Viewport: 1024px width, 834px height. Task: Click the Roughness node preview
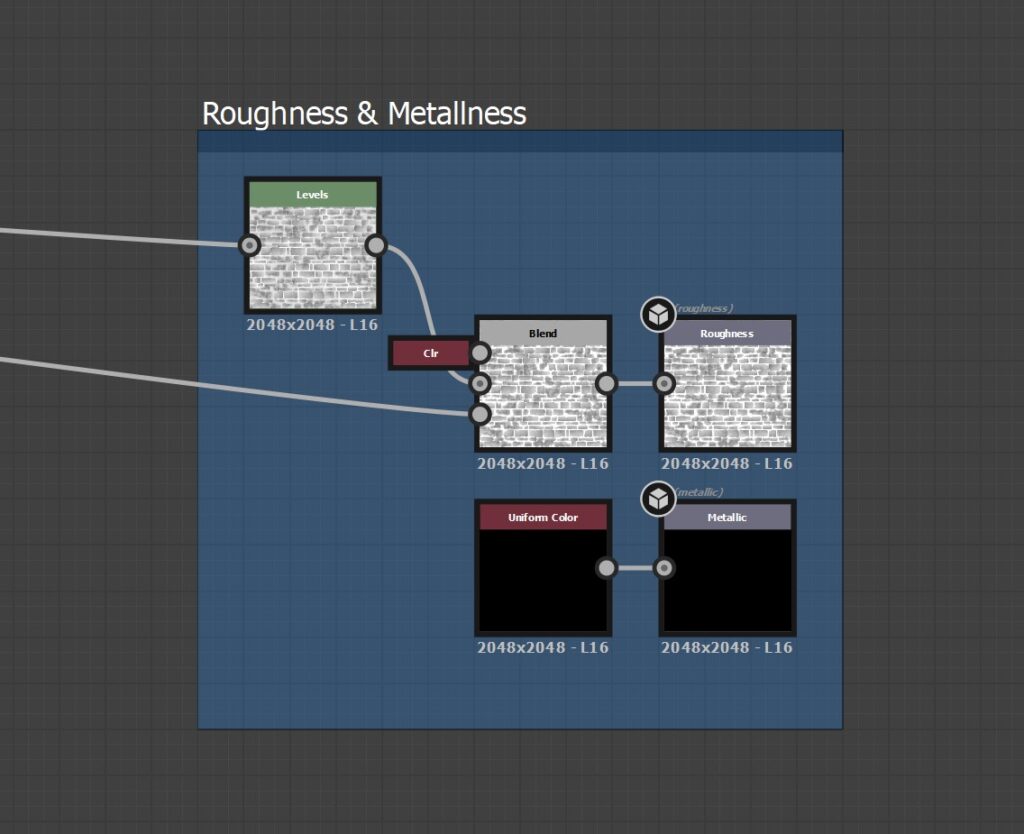(727, 395)
